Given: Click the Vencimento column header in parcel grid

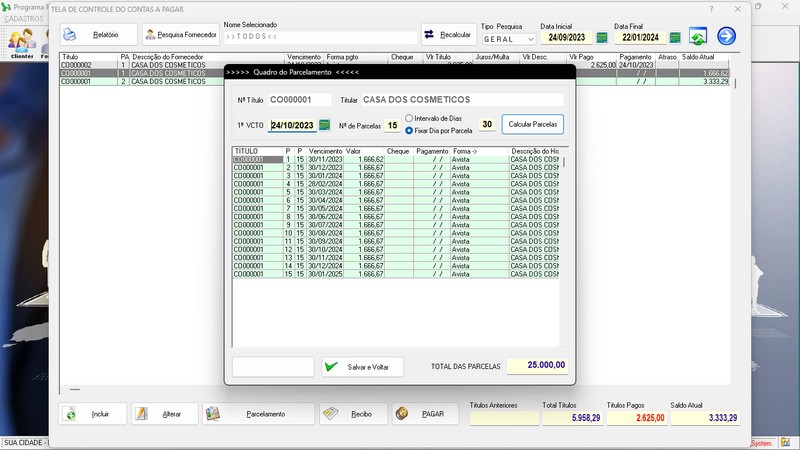Looking at the screenshot, I should point(325,151).
